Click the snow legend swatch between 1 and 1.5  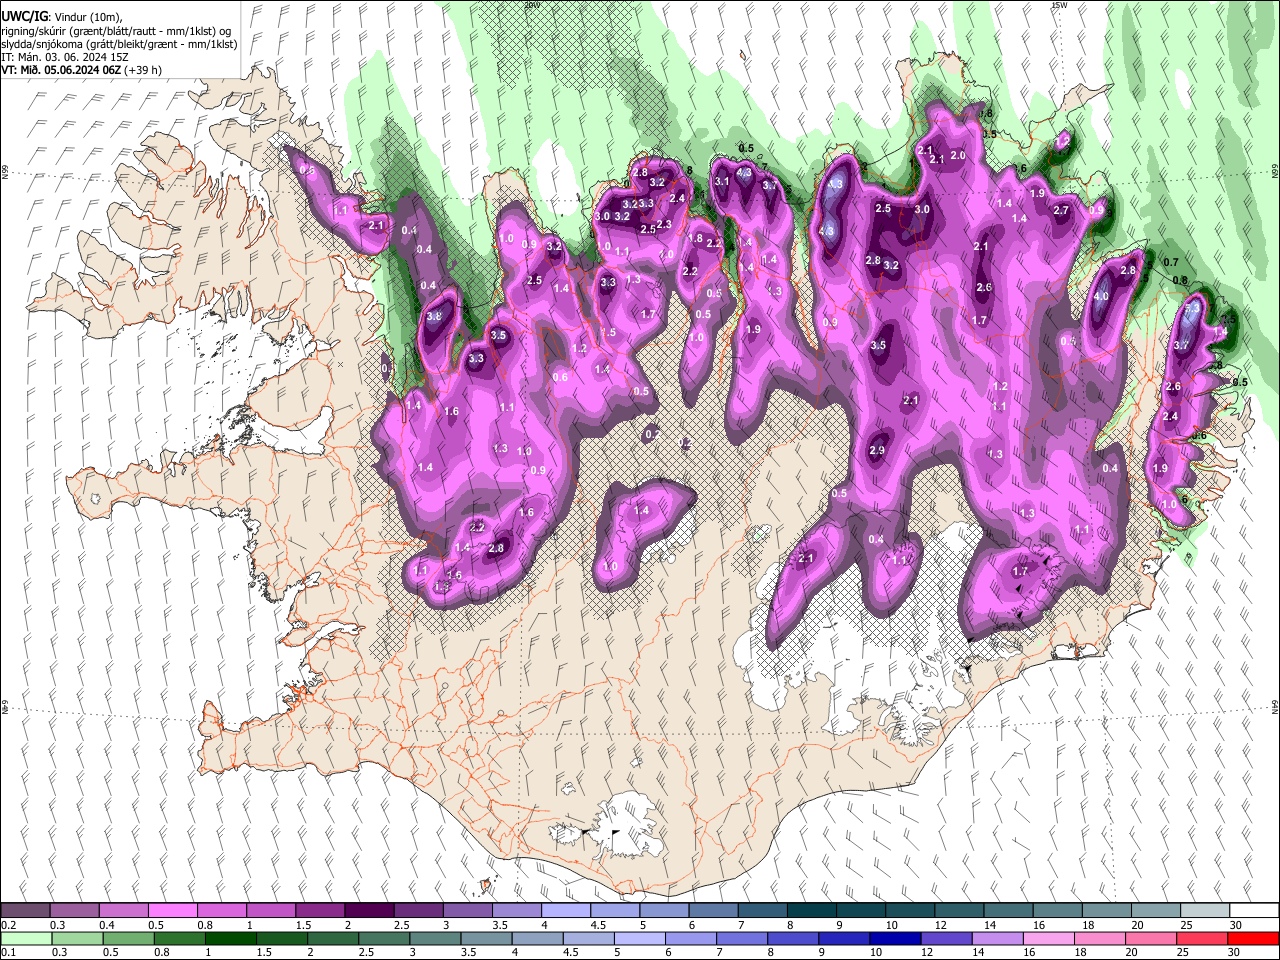point(270,911)
